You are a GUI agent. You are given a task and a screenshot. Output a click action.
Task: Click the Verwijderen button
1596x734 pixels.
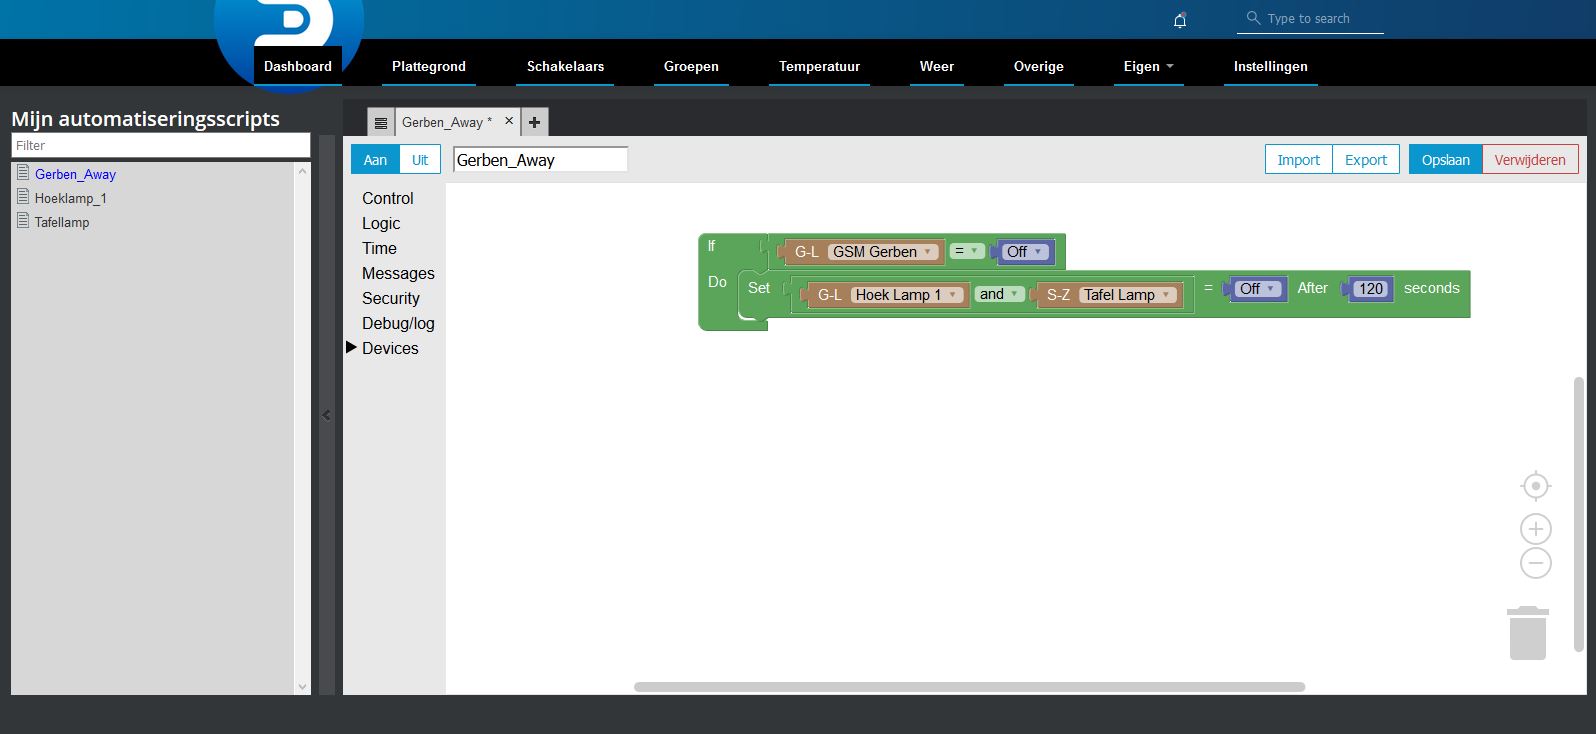1529,160
